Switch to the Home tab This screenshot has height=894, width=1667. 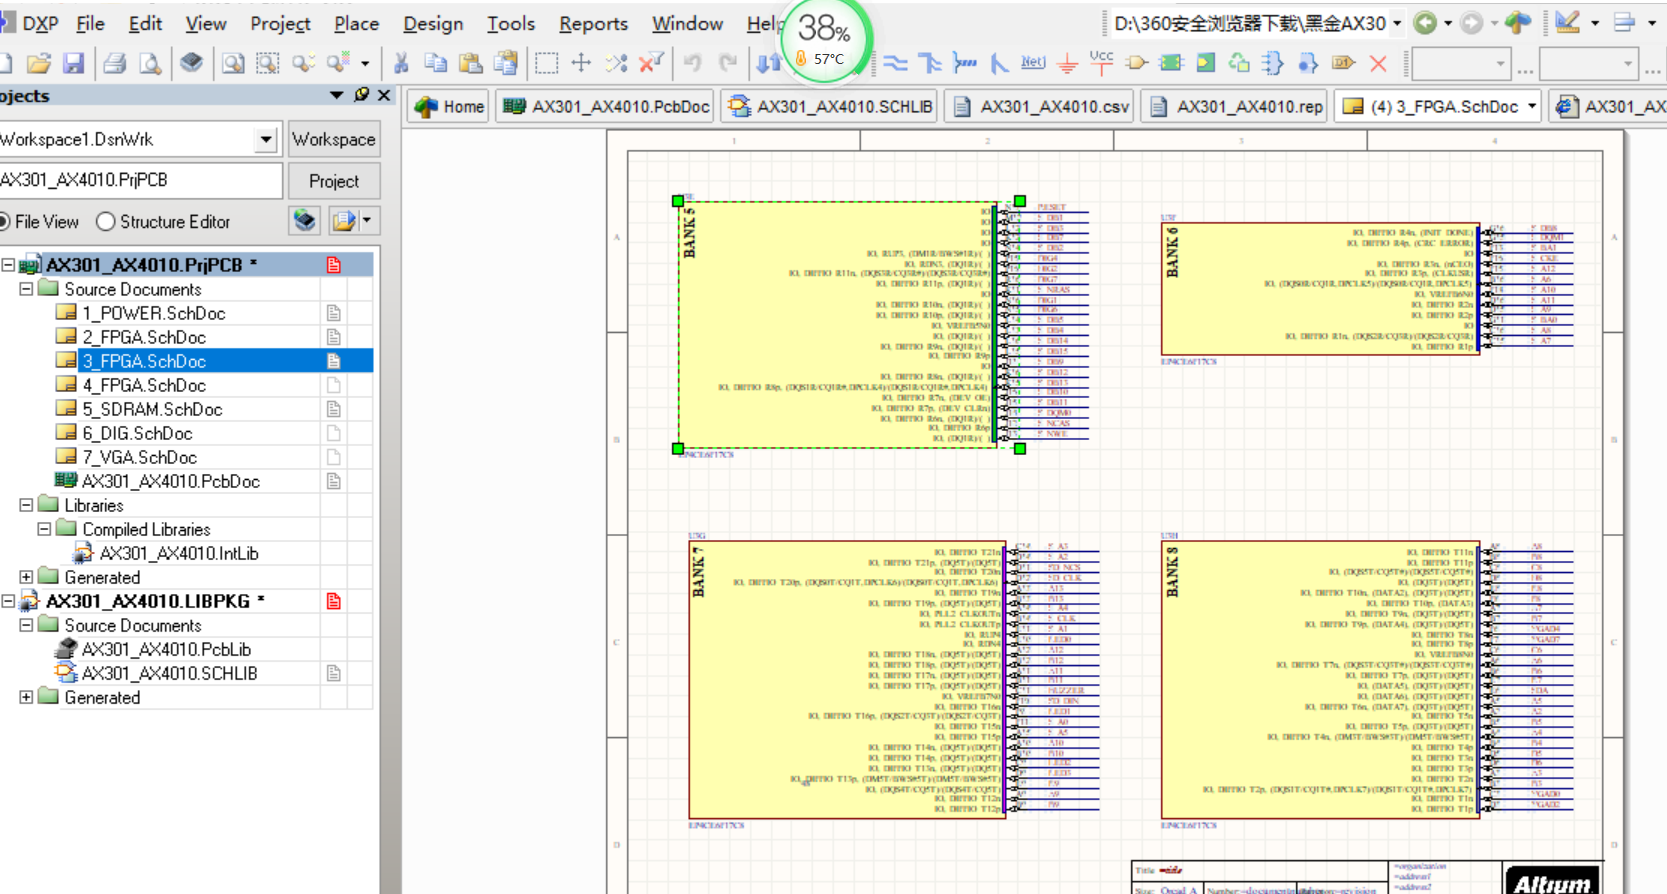coord(449,106)
